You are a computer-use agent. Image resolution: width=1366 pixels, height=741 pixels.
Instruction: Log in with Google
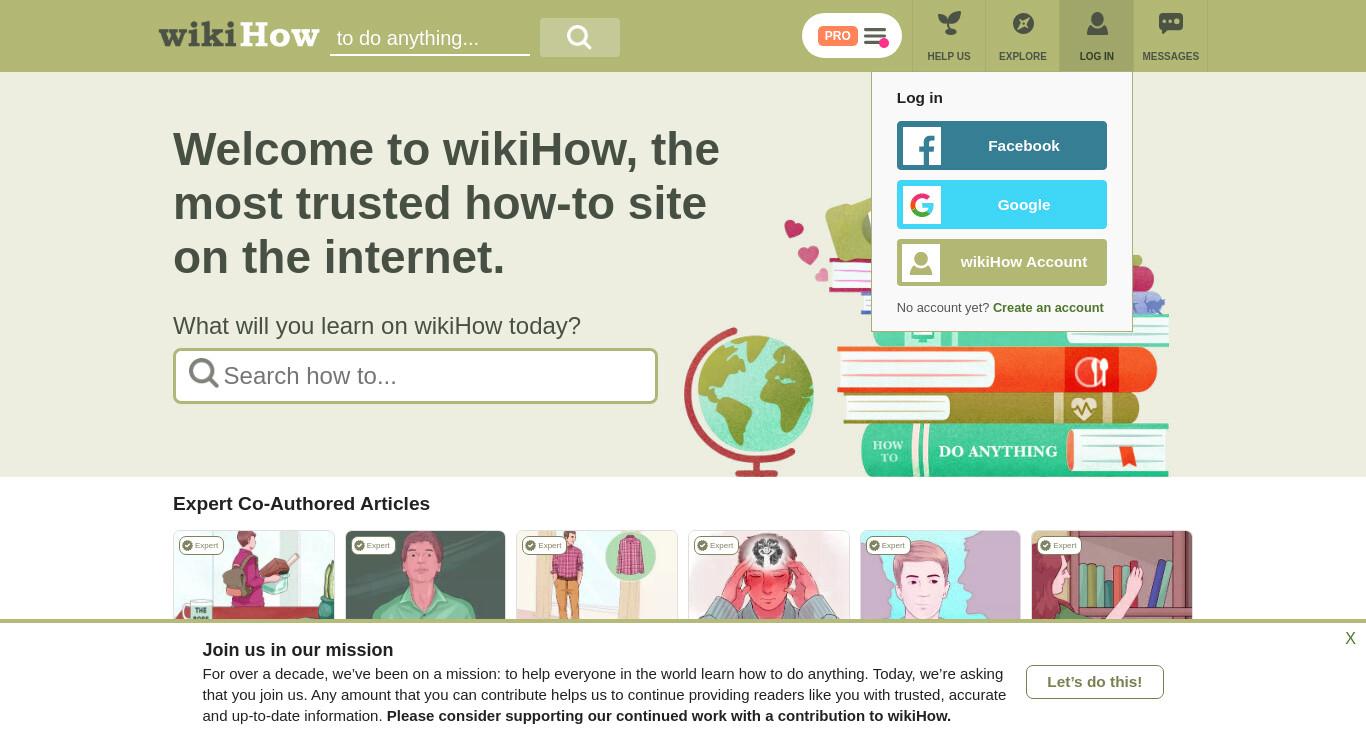1002,205
